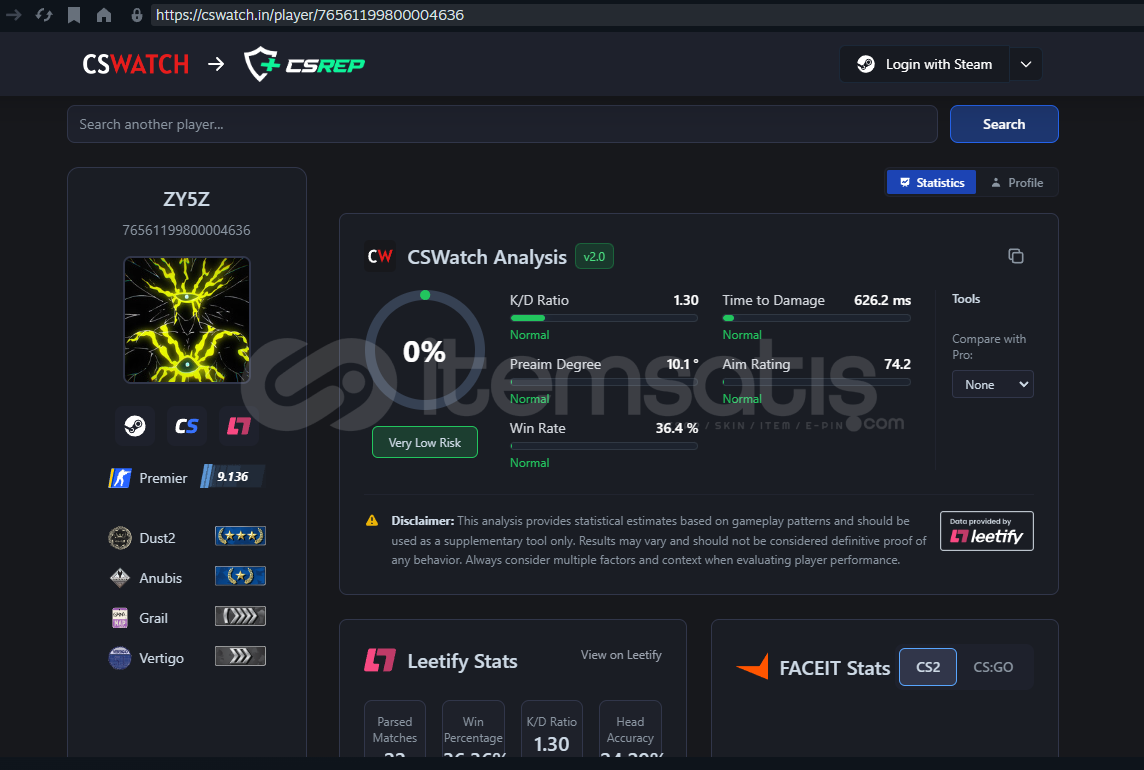Select the CS2 FACEIT toggle
The width and height of the screenshot is (1144, 770).
click(x=927, y=667)
